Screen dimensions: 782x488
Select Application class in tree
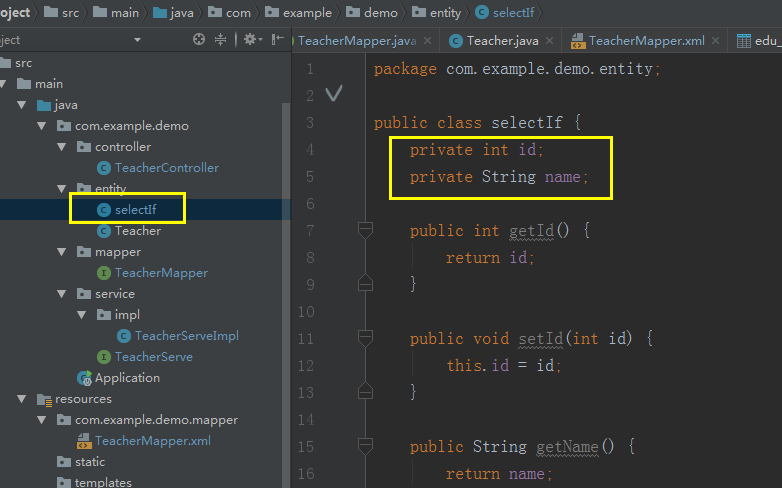[127, 378]
